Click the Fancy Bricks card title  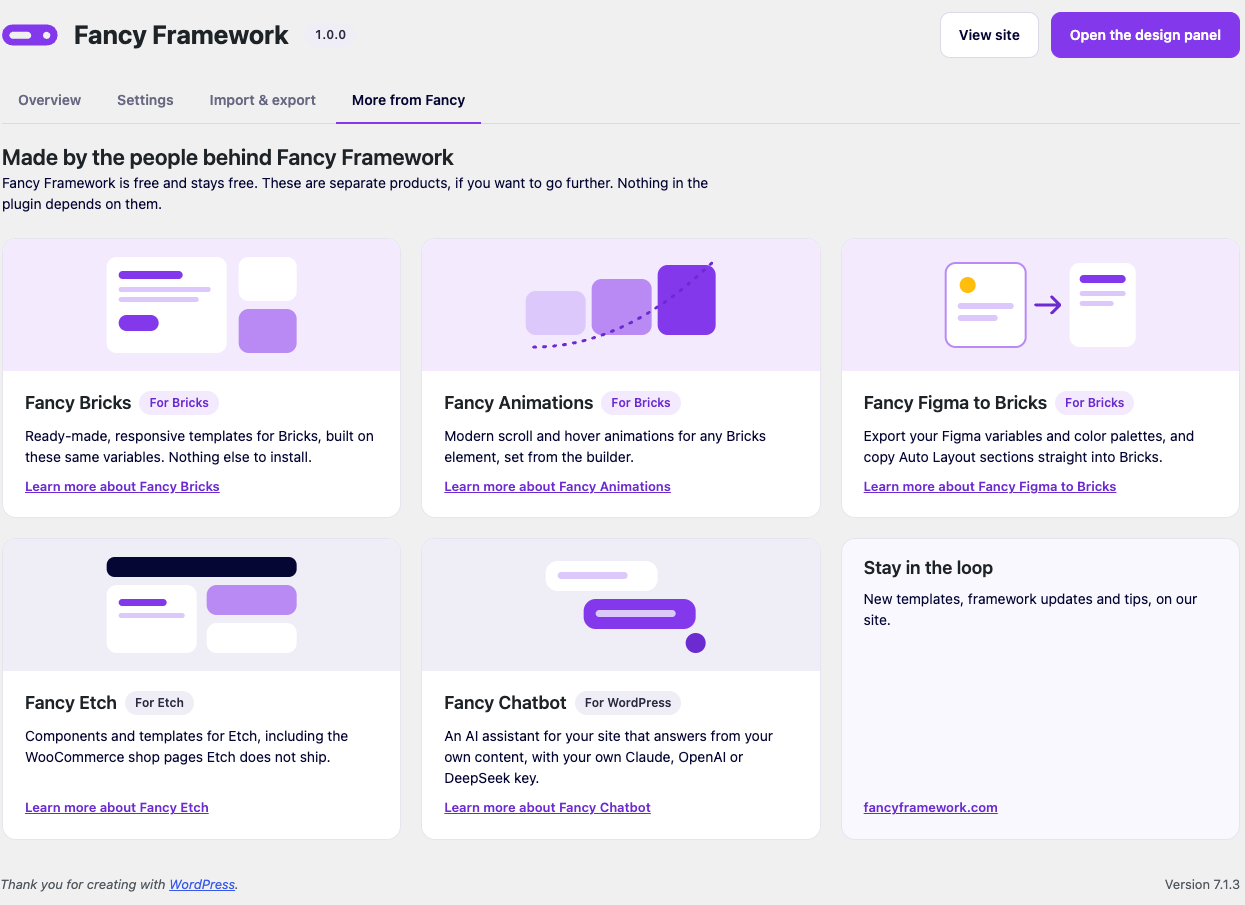tap(78, 403)
